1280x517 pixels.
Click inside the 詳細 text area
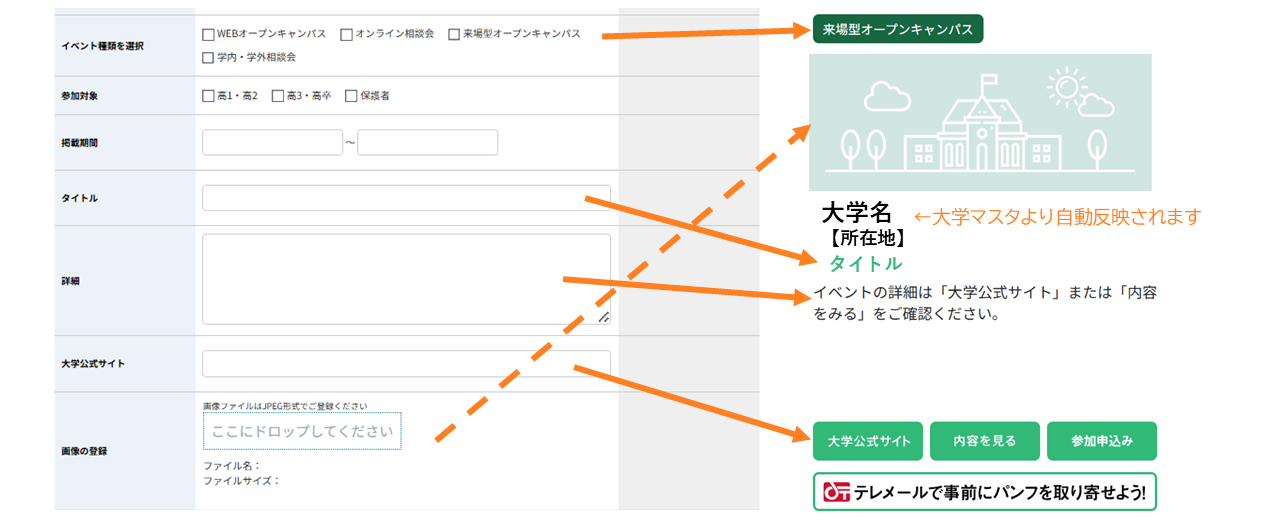coord(406,279)
